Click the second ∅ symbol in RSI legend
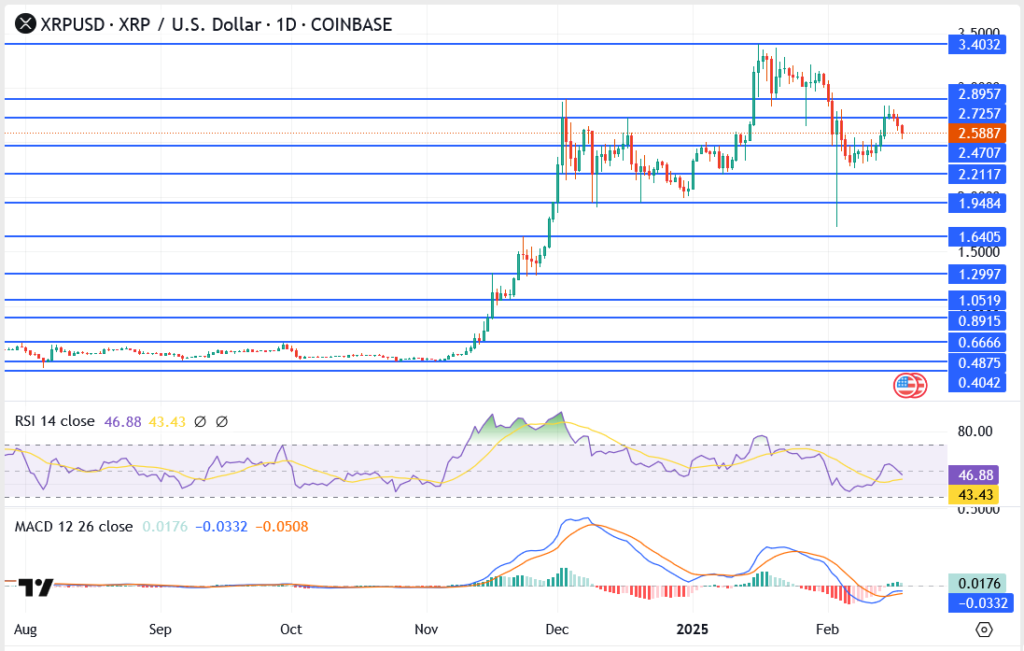Viewport: 1024px width, 651px height. tap(221, 422)
